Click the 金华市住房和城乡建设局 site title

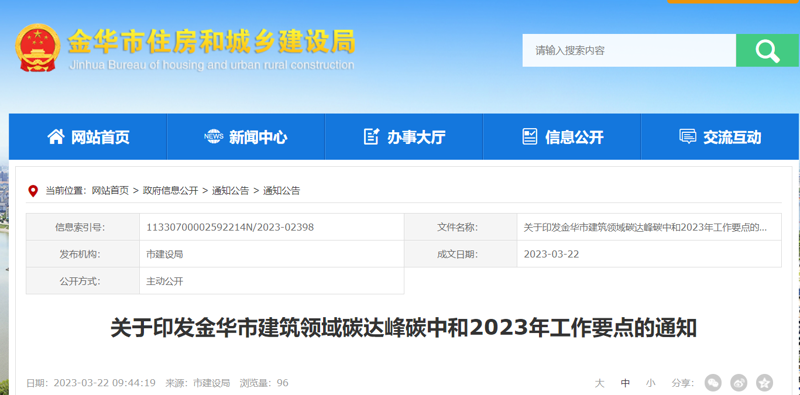(x=212, y=41)
